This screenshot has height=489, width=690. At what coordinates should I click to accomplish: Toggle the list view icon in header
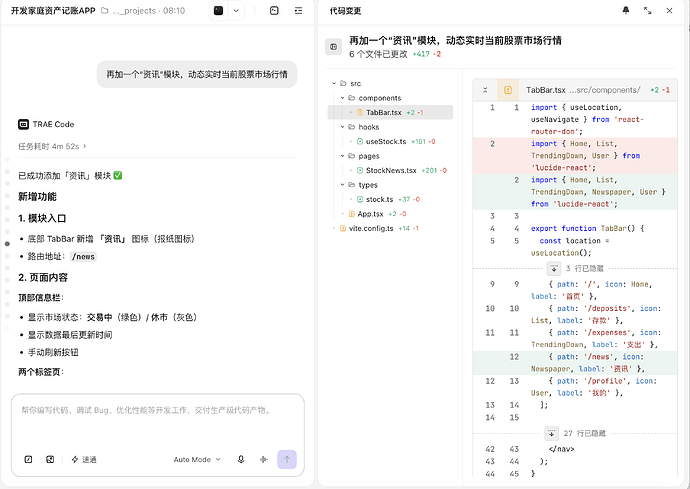click(298, 11)
